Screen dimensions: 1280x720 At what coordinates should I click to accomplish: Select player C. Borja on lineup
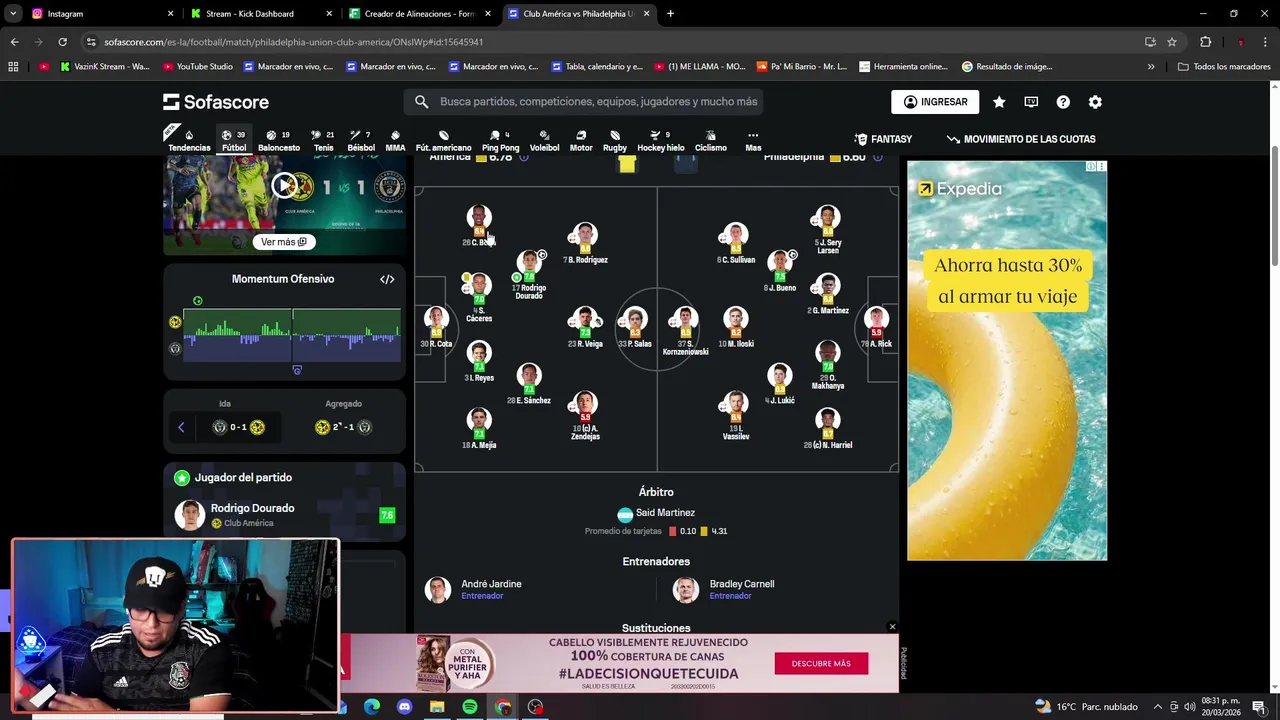[x=479, y=226]
